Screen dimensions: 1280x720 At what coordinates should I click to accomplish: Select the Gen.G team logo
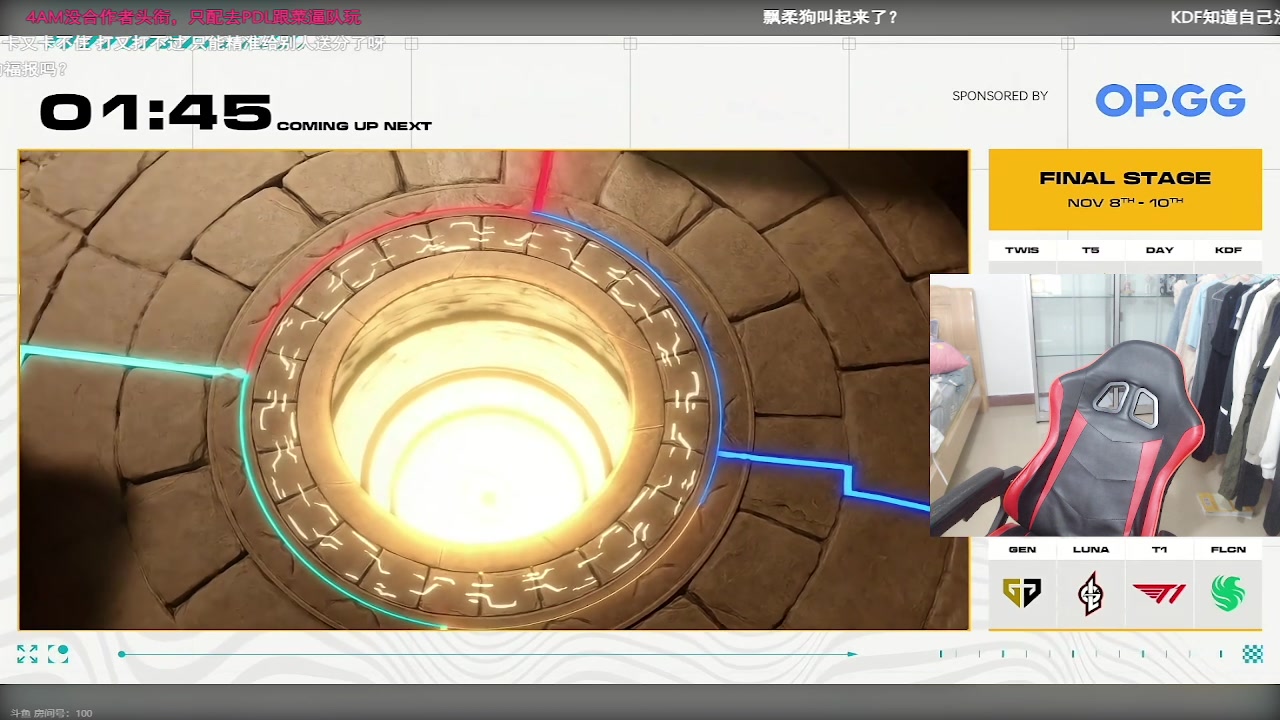point(1022,593)
